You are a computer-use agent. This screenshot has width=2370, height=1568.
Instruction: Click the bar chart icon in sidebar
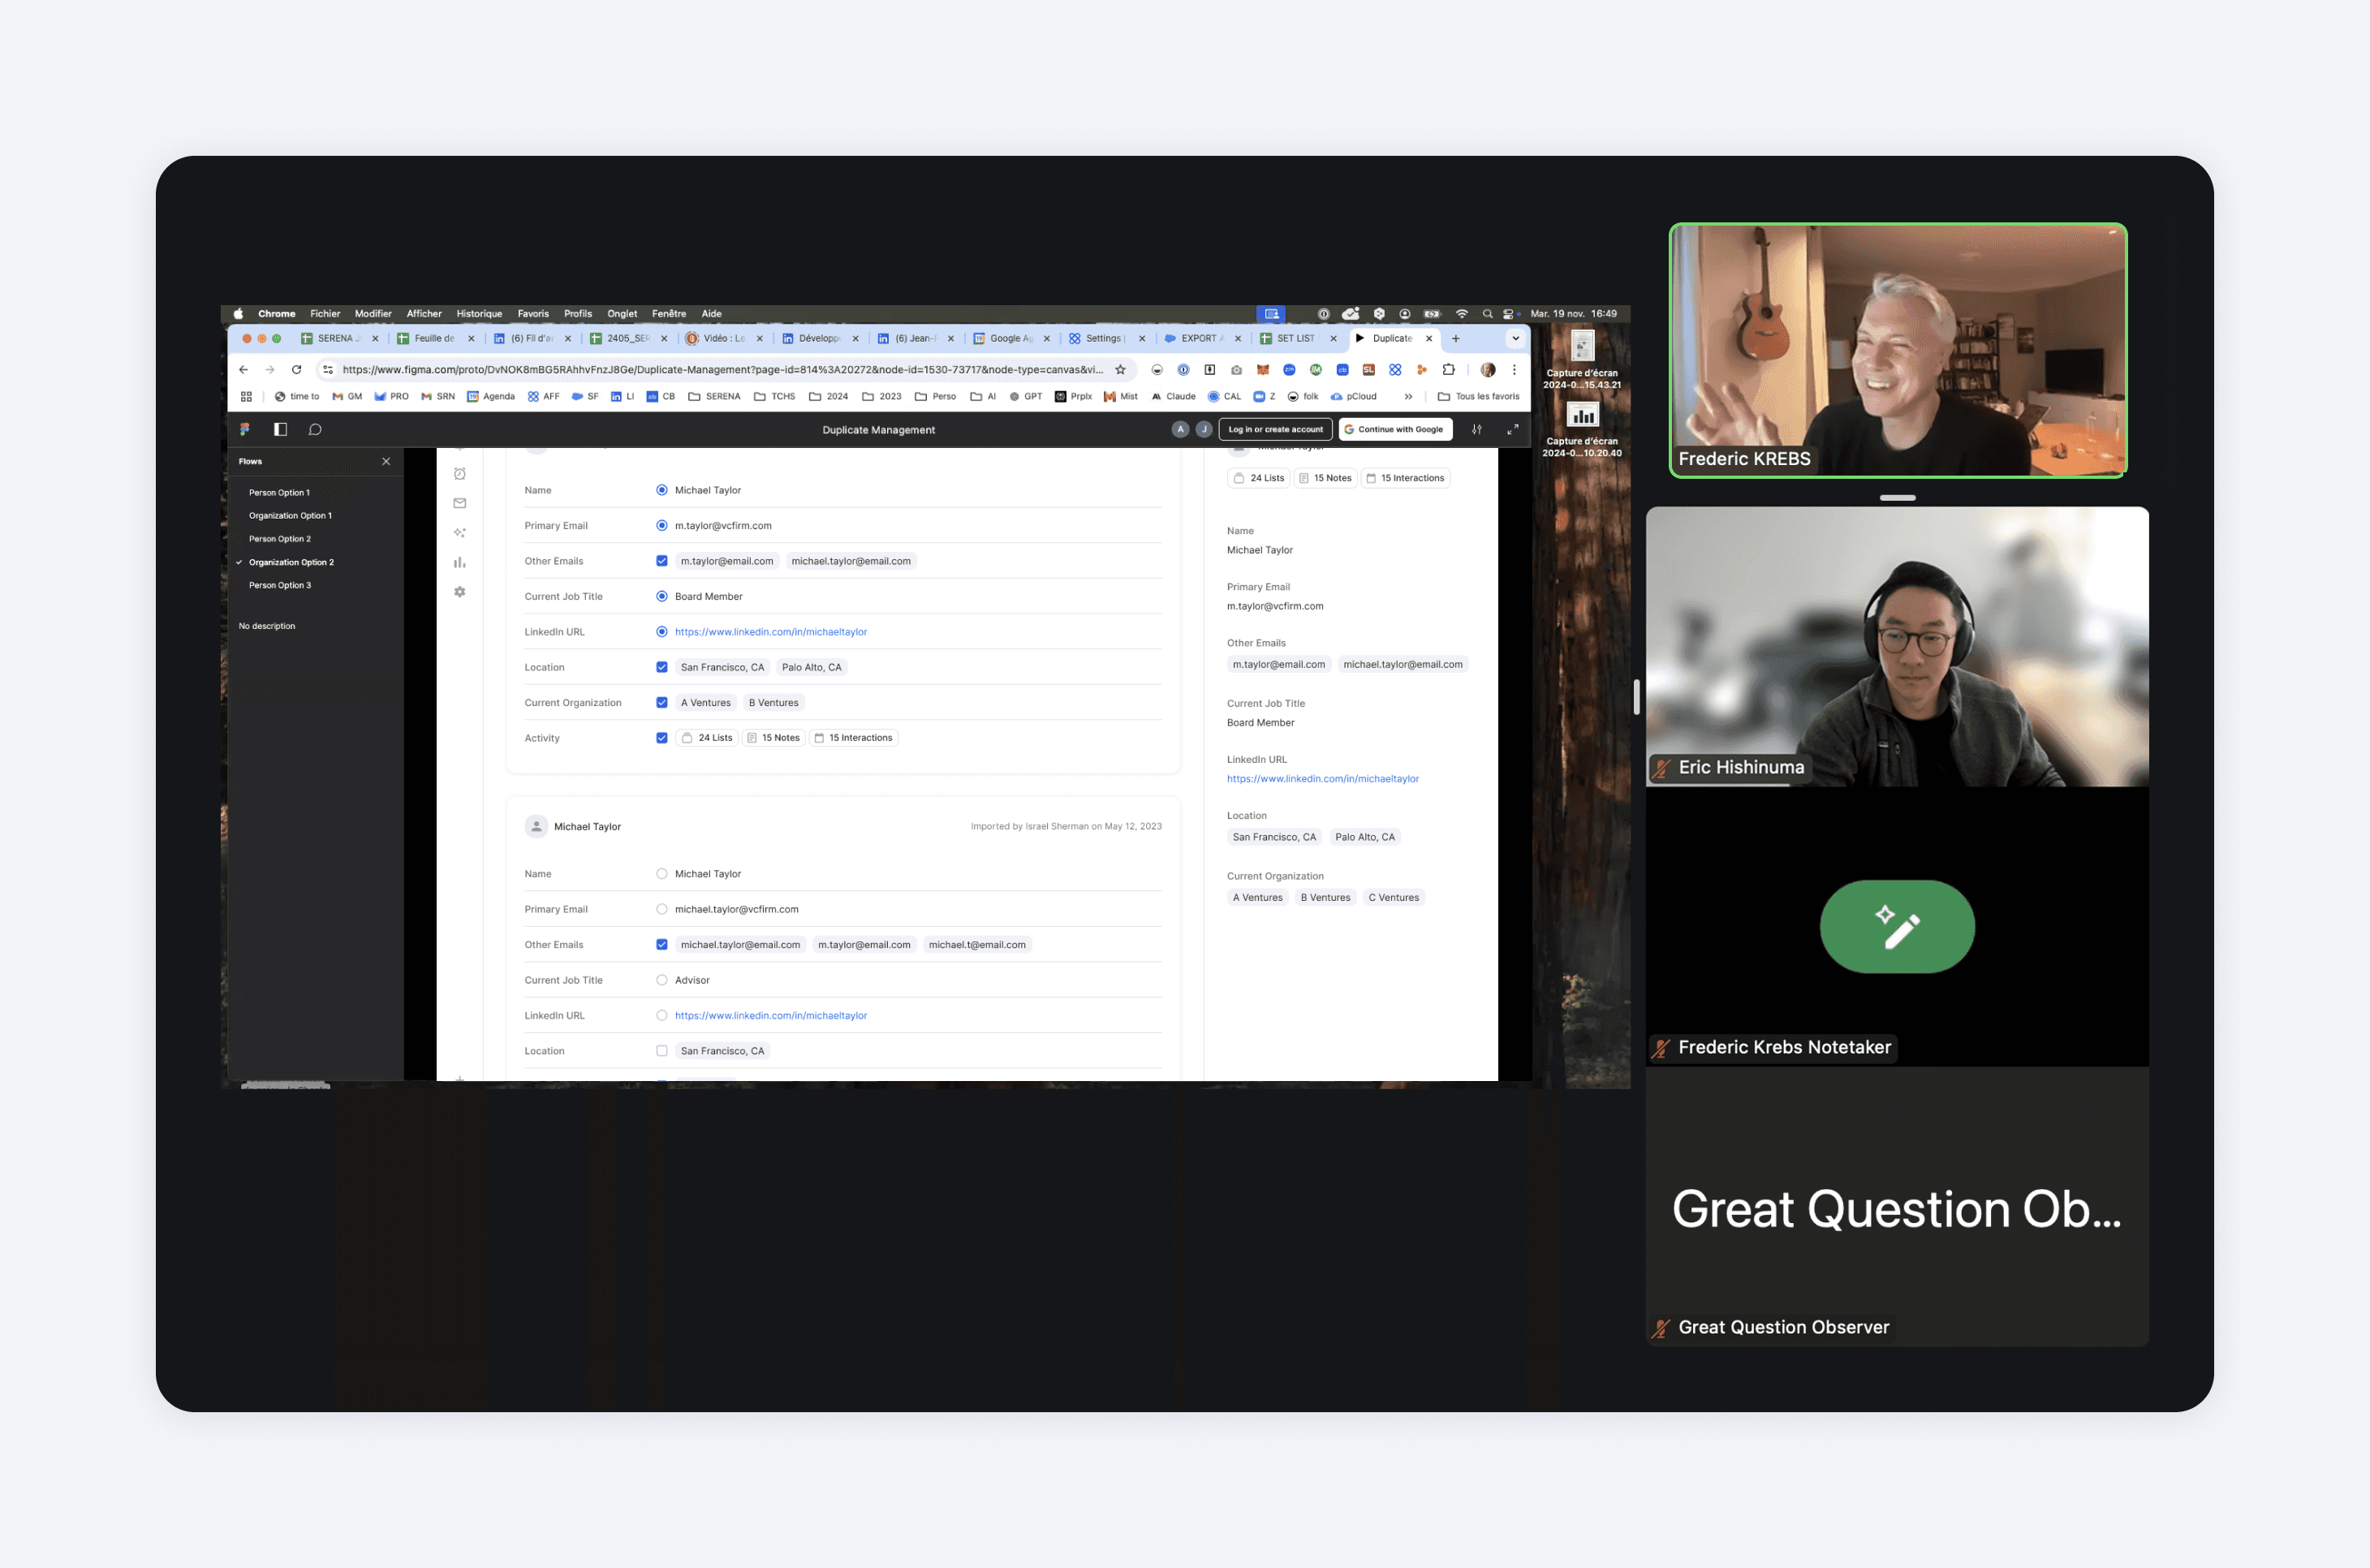coord(460,562)
